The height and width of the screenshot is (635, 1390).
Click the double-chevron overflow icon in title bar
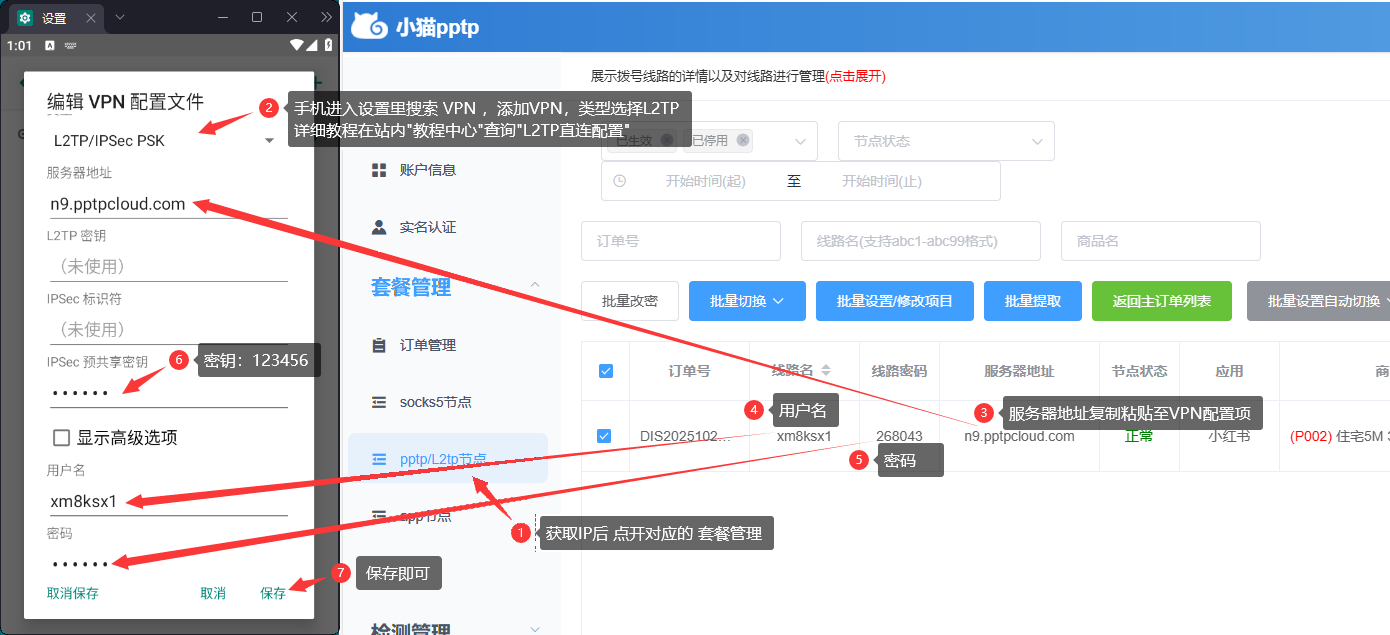coord(326,17)
